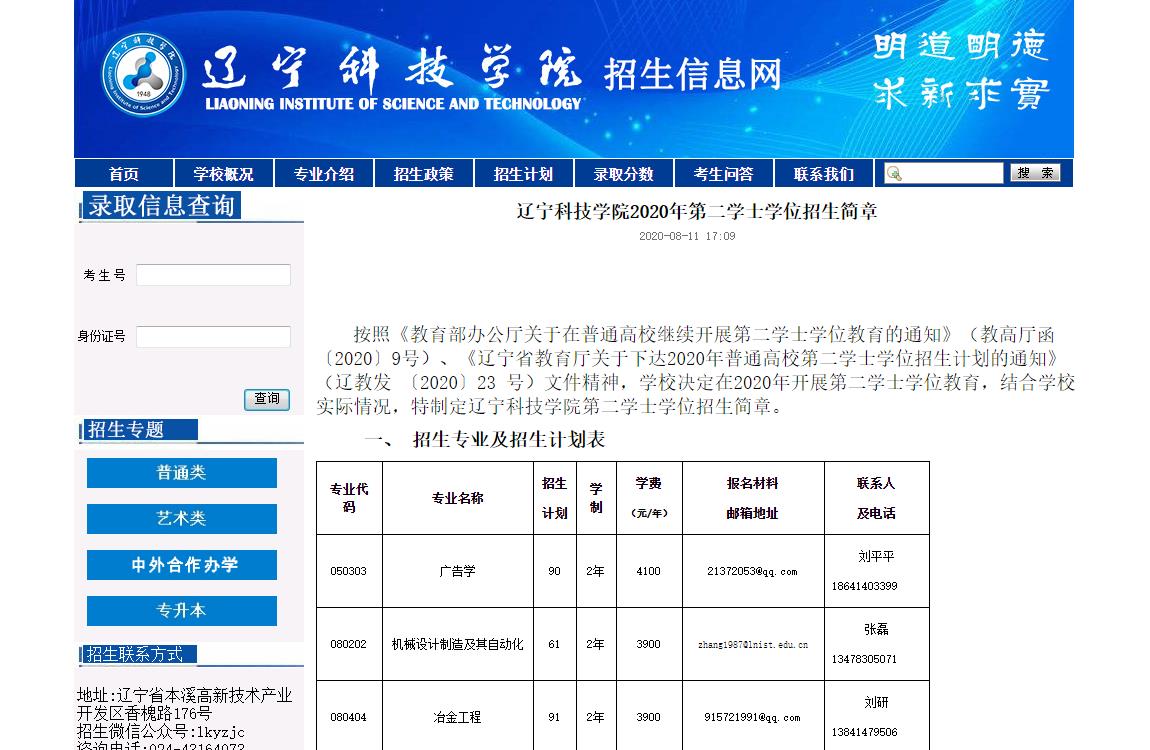Go to 考生问答 page

(x=723, y=174)
